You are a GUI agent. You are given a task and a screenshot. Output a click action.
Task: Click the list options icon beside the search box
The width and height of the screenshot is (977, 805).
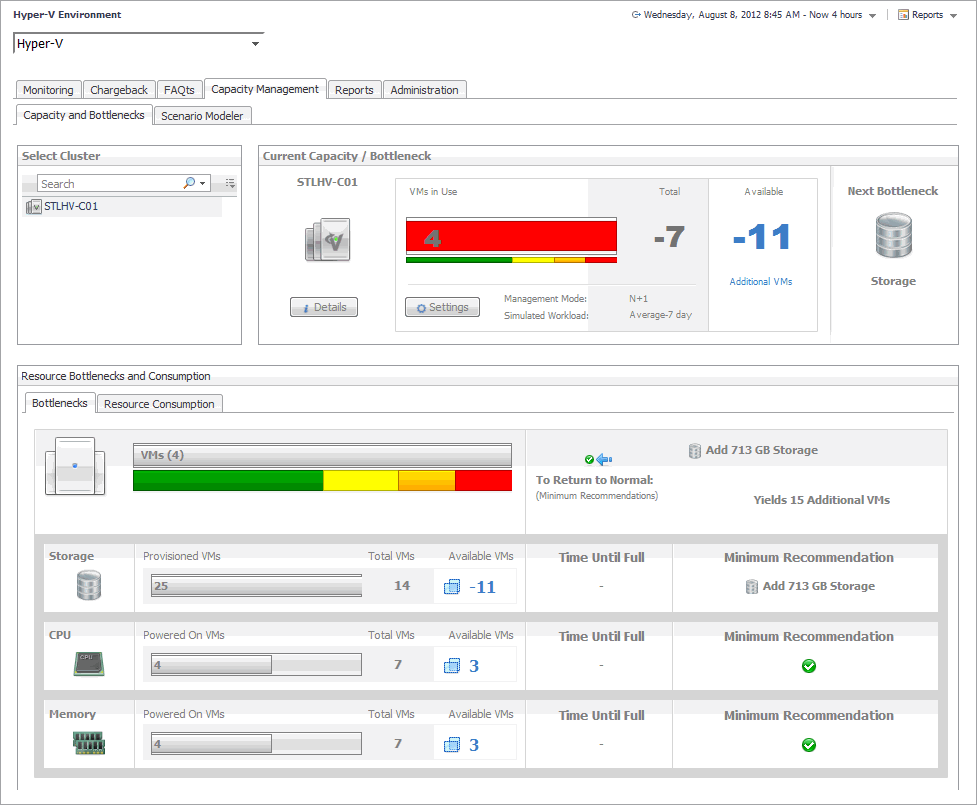pyautogui.click(x=230, y=184)
